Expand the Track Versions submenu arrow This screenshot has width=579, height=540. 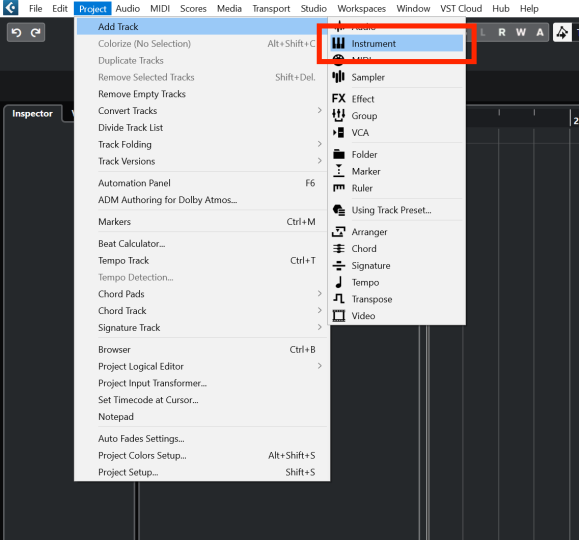coord(319,161)
